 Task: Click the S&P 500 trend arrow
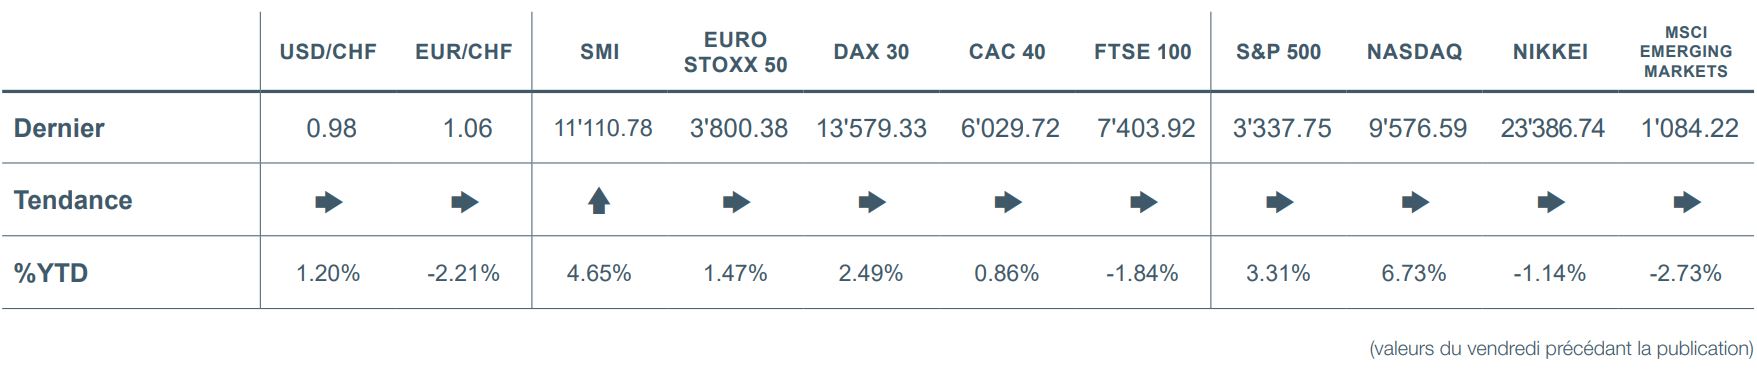pyautogui.click(x=1280, y=202)
